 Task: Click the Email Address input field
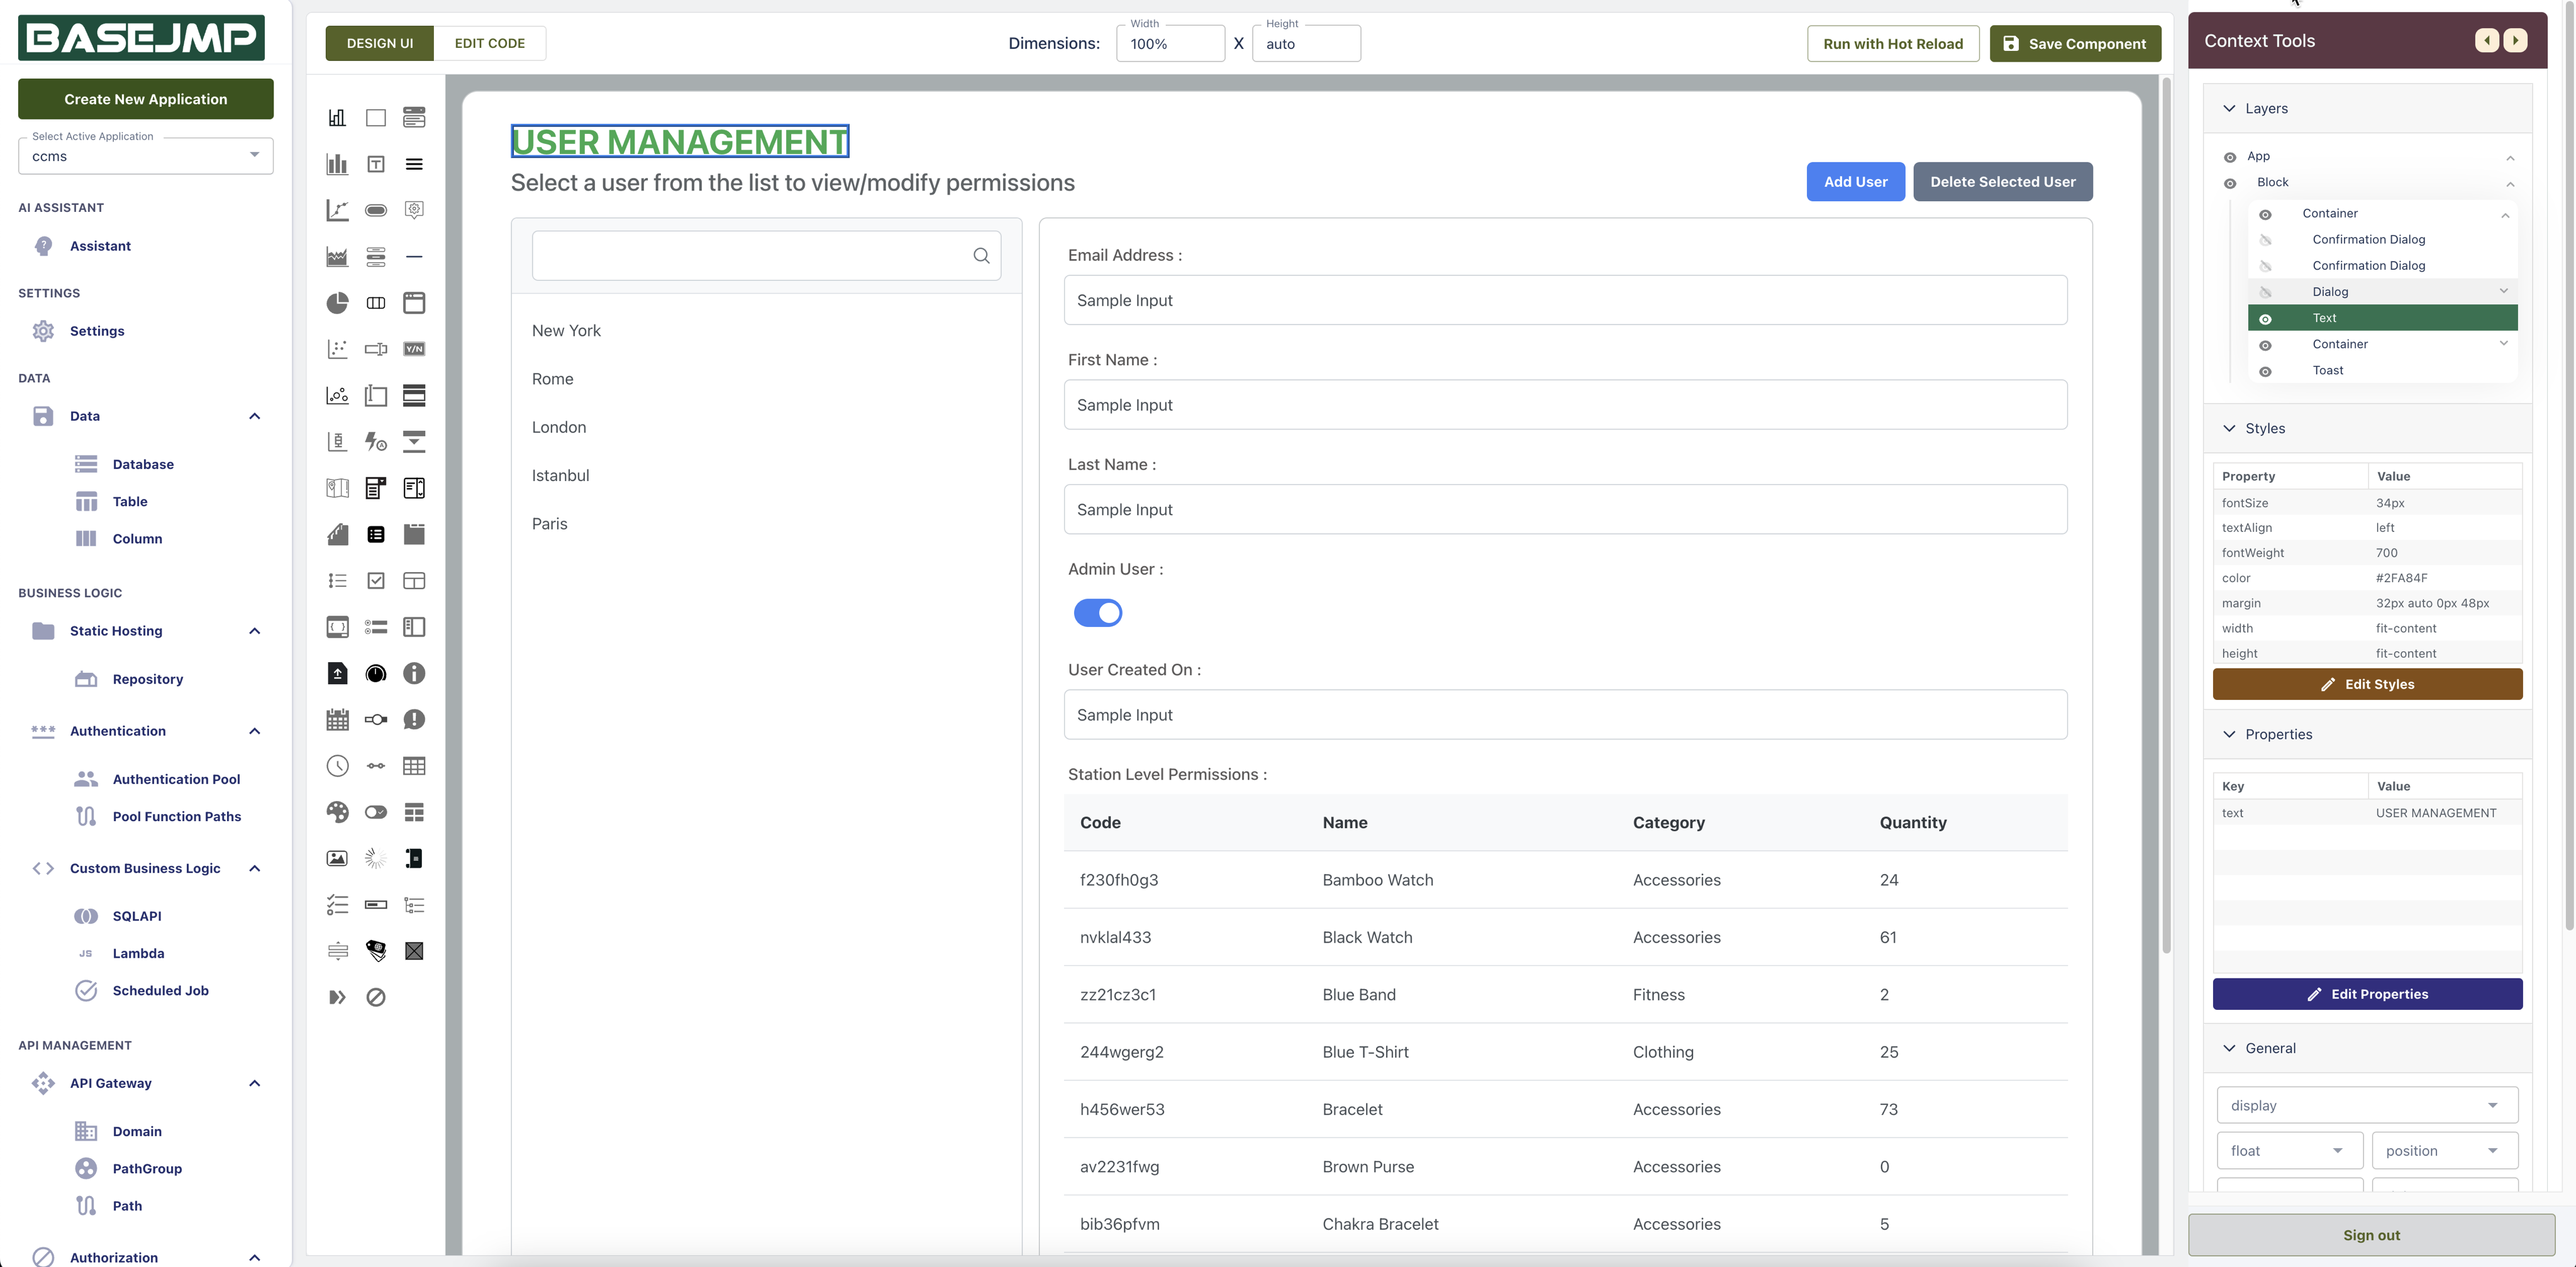tap(1564, 300)
